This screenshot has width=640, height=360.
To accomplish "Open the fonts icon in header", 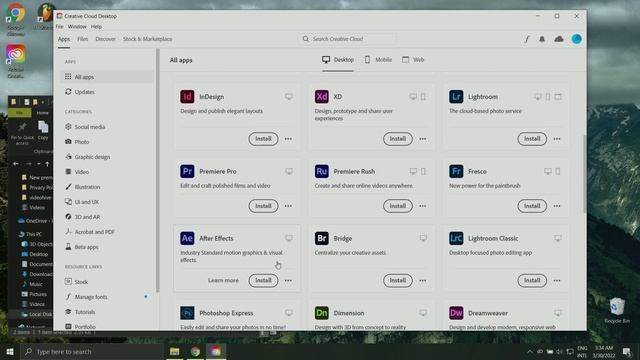I will coord(527,39).
